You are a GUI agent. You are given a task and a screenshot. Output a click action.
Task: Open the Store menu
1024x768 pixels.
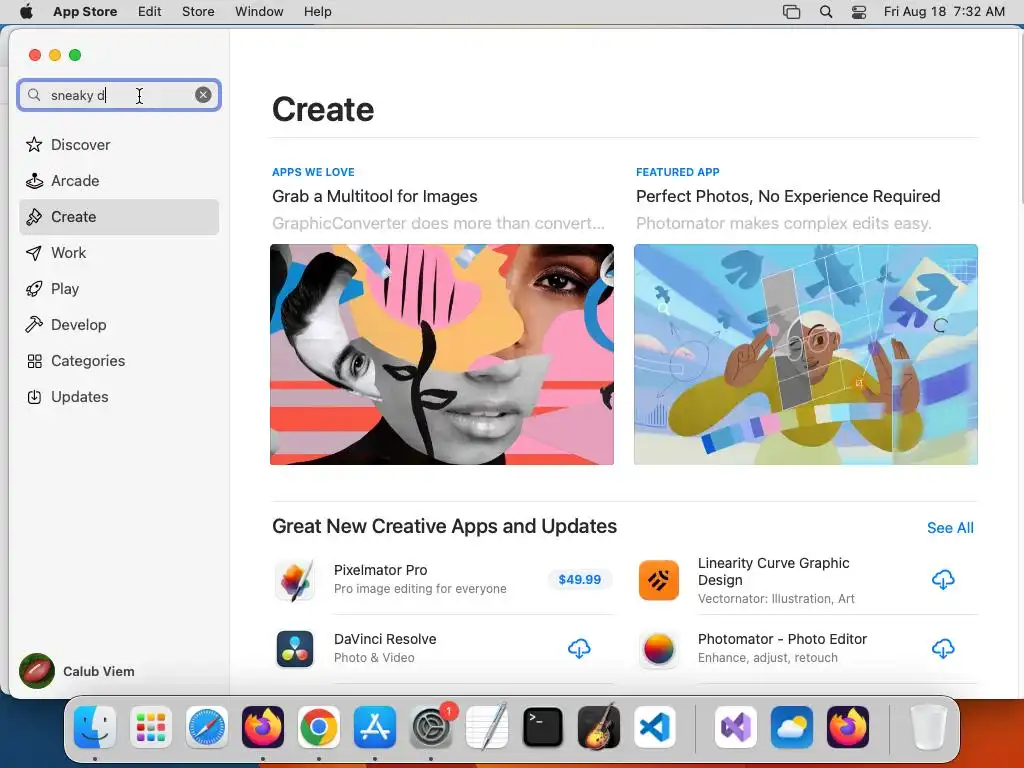198,12
